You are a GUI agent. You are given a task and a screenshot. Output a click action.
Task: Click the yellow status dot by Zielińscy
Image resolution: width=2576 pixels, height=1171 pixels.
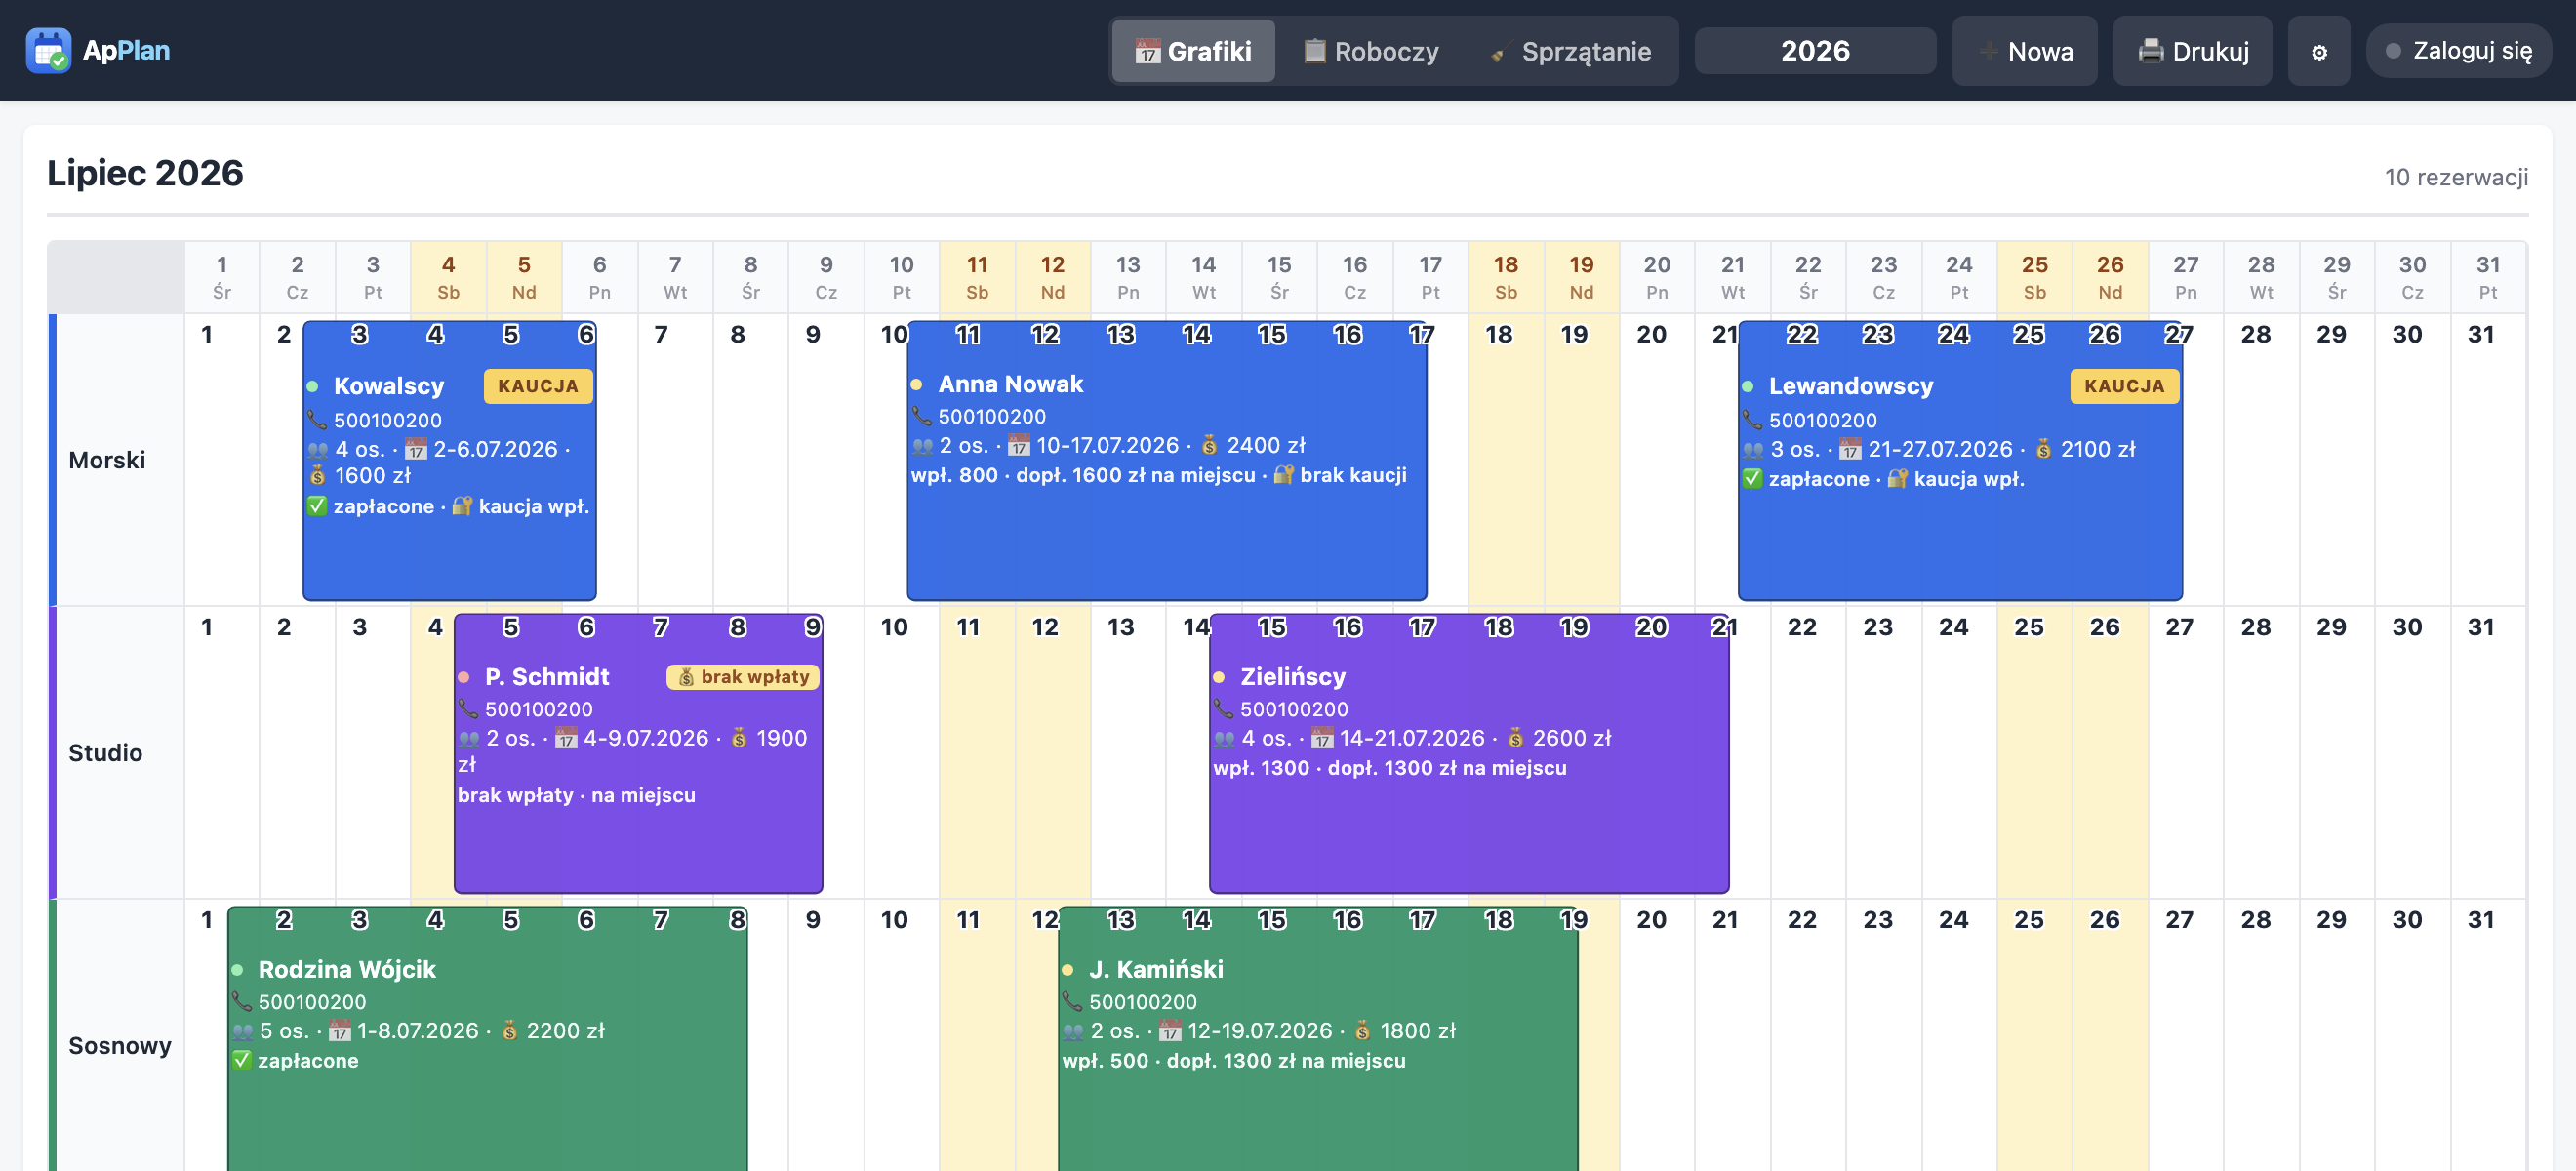pos(1219,678)
